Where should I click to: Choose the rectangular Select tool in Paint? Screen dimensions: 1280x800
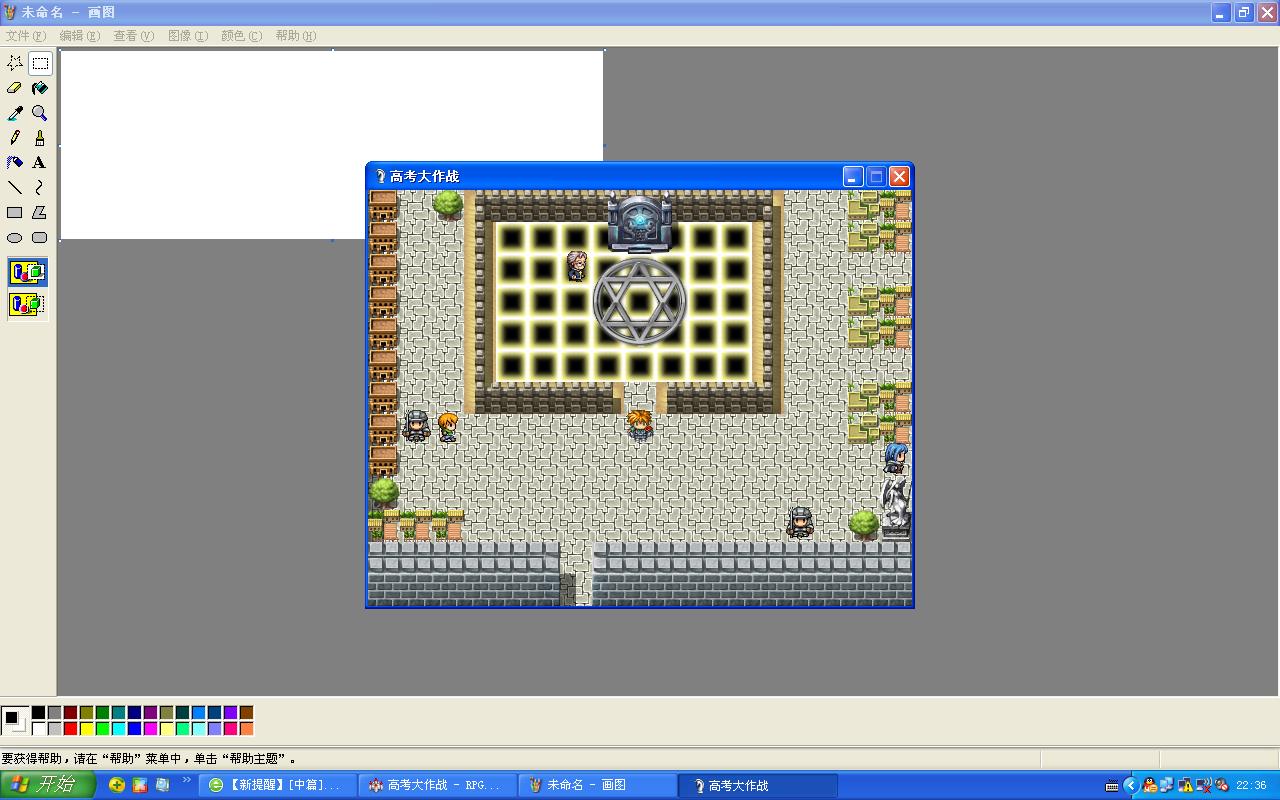40,63
